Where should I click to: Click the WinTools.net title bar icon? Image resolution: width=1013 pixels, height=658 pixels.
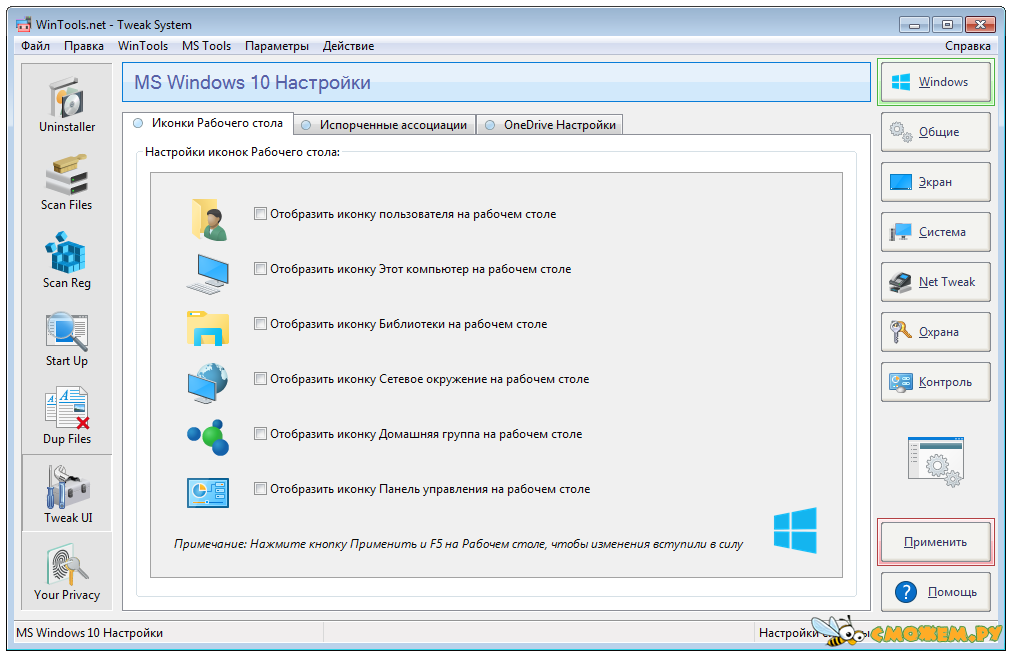[24, 25]
